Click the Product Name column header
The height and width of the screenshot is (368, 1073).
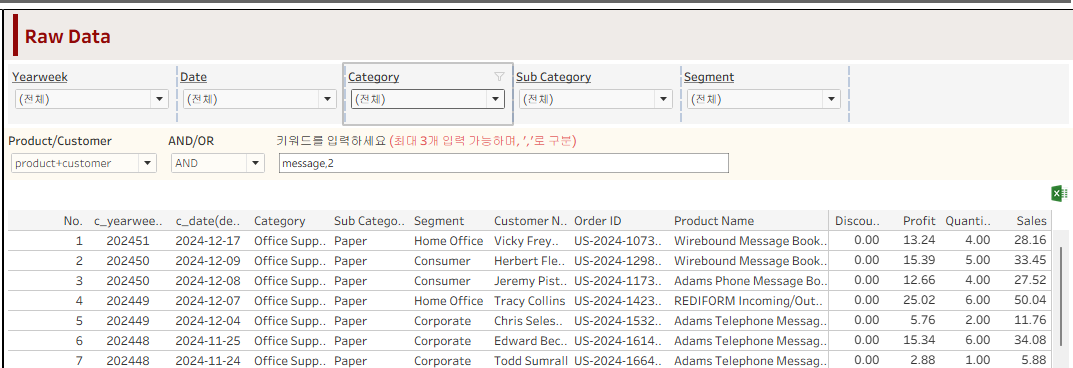[x=714, y=221]
